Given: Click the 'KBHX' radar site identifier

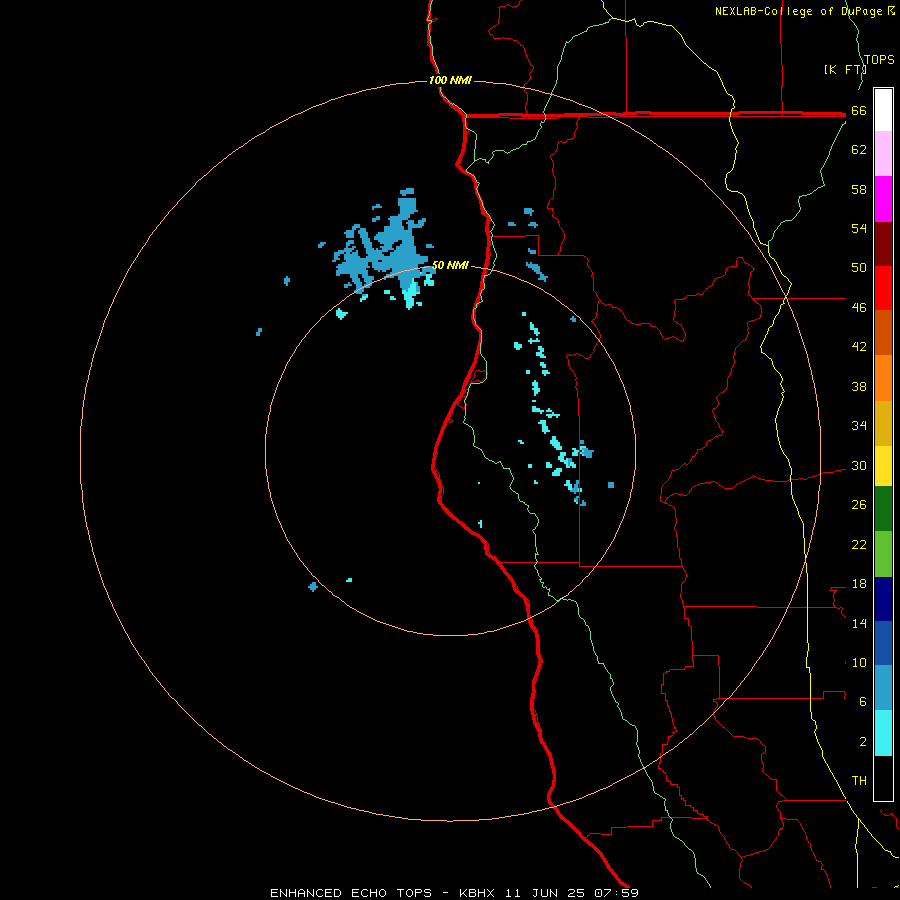Looking at the screenshot, I should pyautogui.click(x=478, y=893).
